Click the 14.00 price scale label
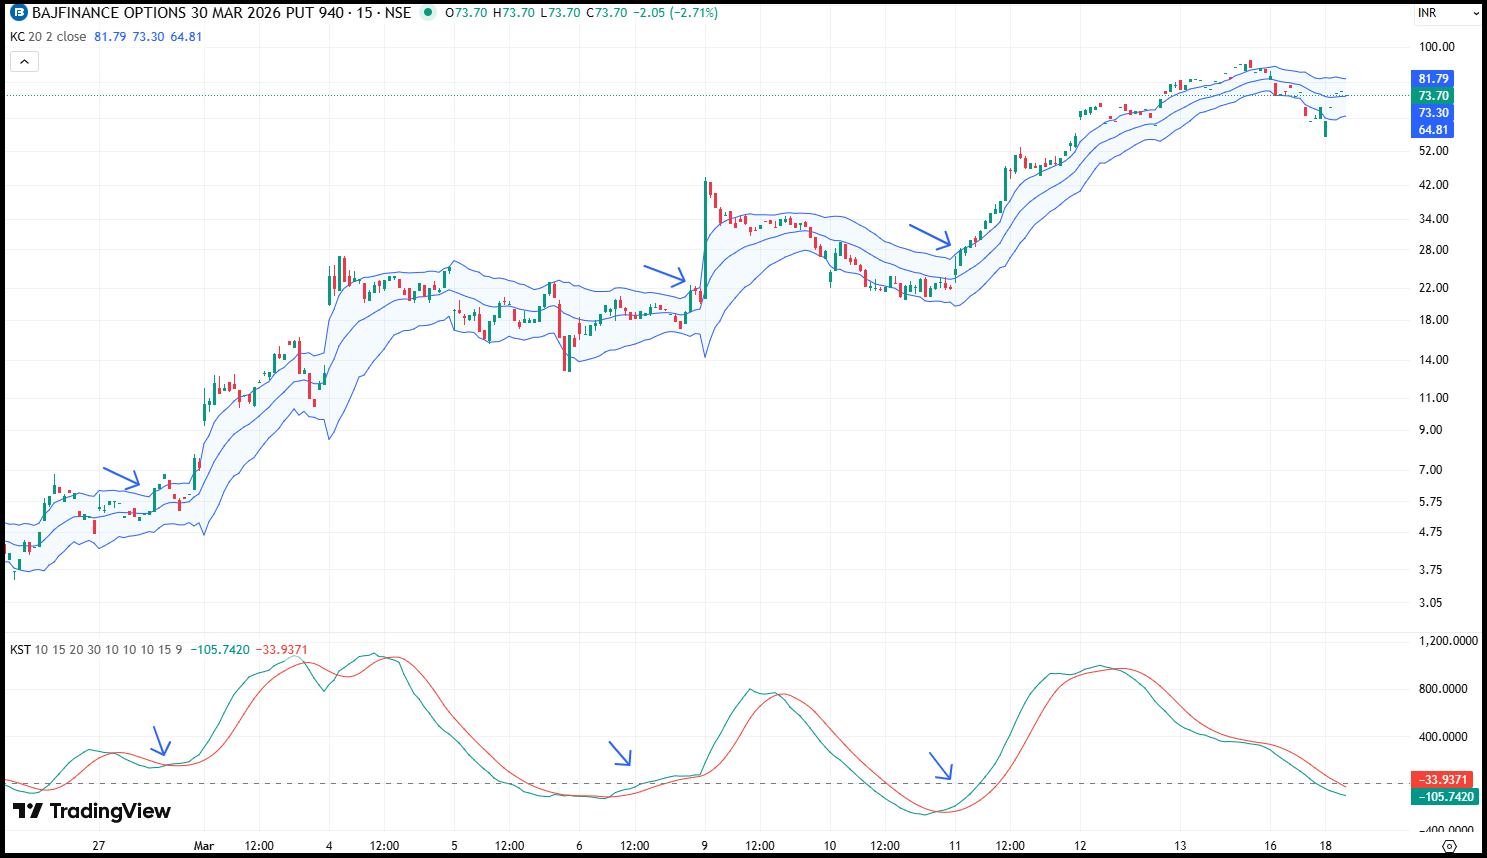This screenshot has height=858, width=1487. 1434,360
